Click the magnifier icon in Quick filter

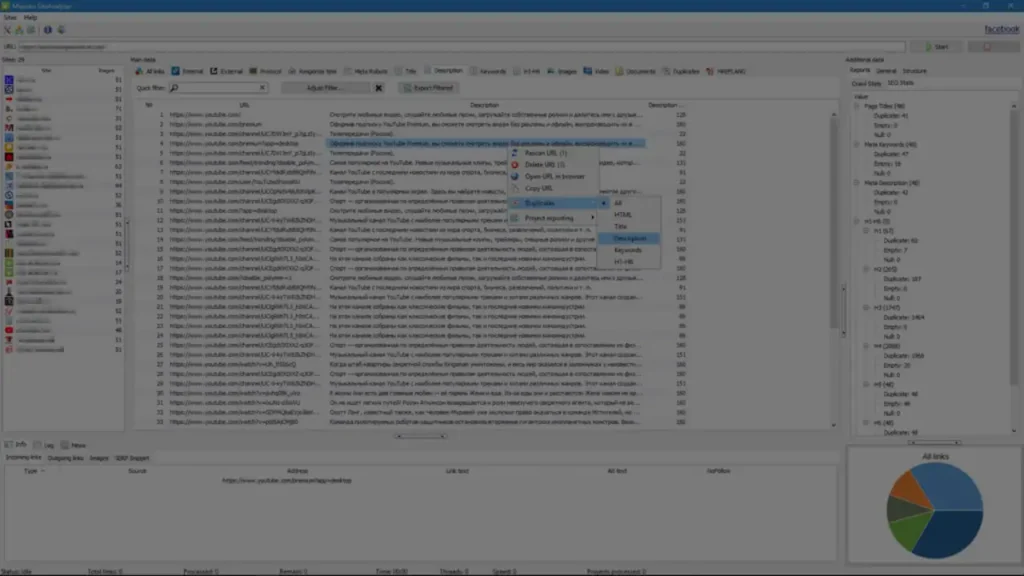point(174,88)
